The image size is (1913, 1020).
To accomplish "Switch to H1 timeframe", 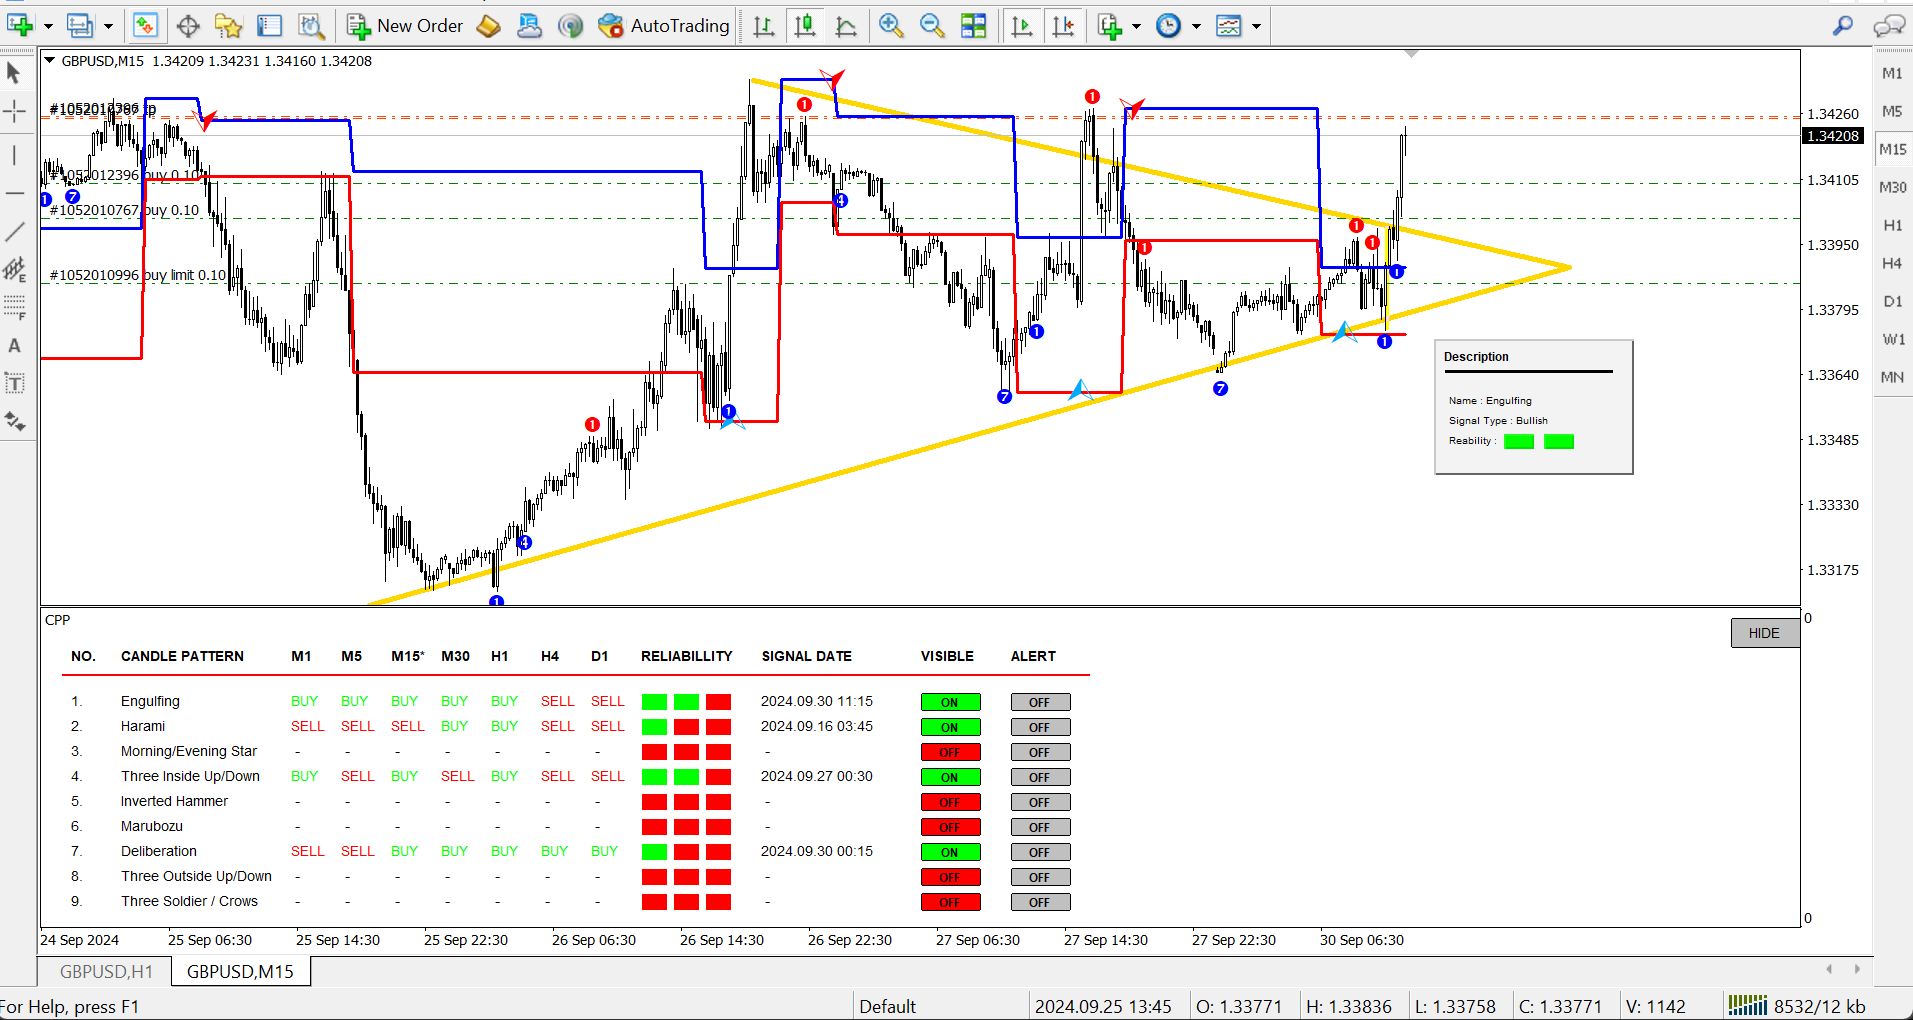I will (x=1892, y=225).
